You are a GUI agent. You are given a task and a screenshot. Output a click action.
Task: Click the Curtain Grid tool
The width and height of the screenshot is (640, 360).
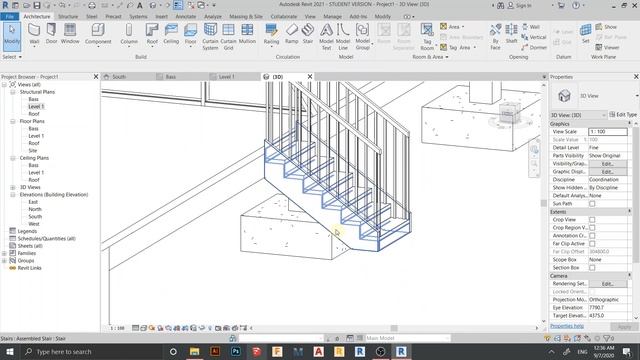click(228, 36)
